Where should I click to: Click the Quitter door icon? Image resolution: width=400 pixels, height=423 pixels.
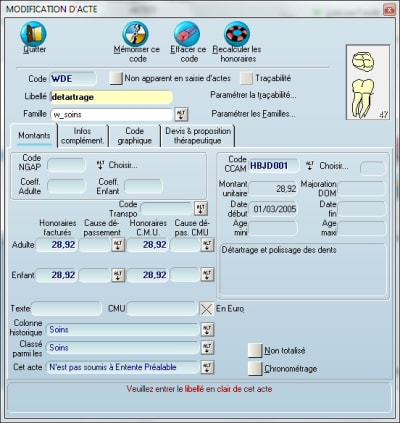click(33, 33)
